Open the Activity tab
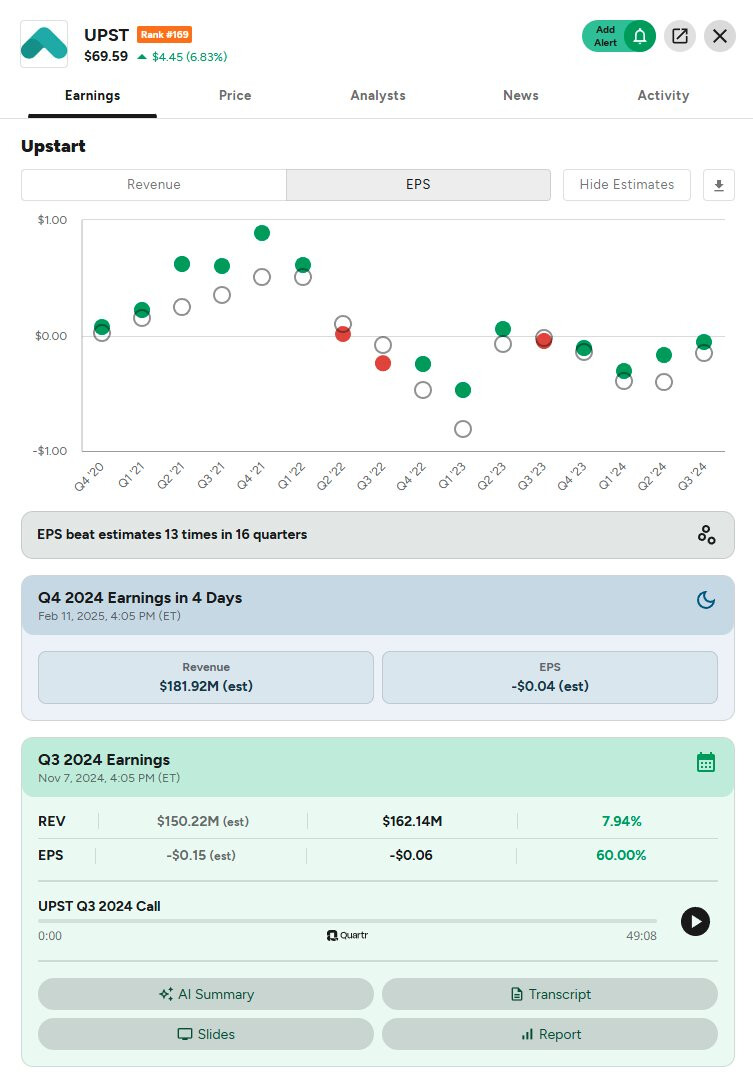The image size is (753, 1076). point(663,95)
